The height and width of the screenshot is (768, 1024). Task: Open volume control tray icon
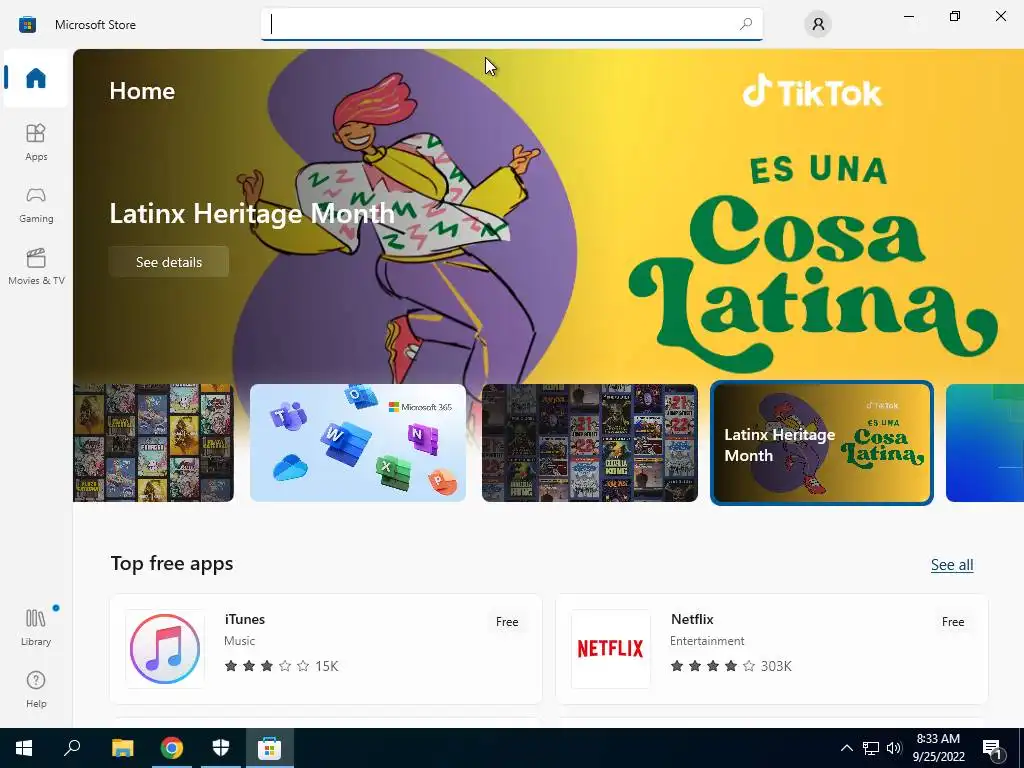[894, 748]
